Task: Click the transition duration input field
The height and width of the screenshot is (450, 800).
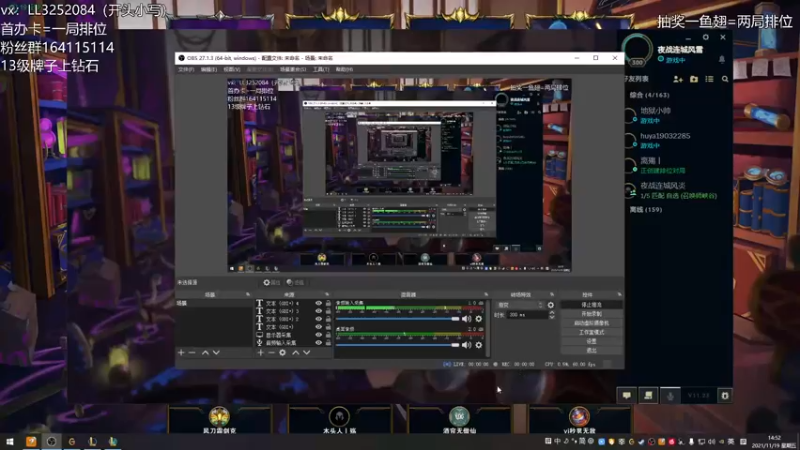Action: click(527, 315)
